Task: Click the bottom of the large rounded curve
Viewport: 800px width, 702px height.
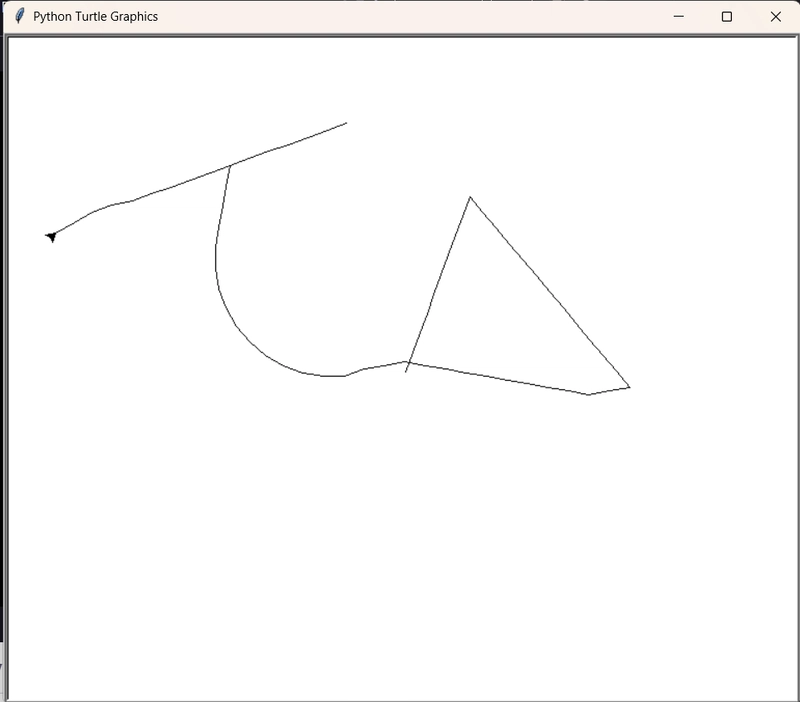Action: point(325,376)
